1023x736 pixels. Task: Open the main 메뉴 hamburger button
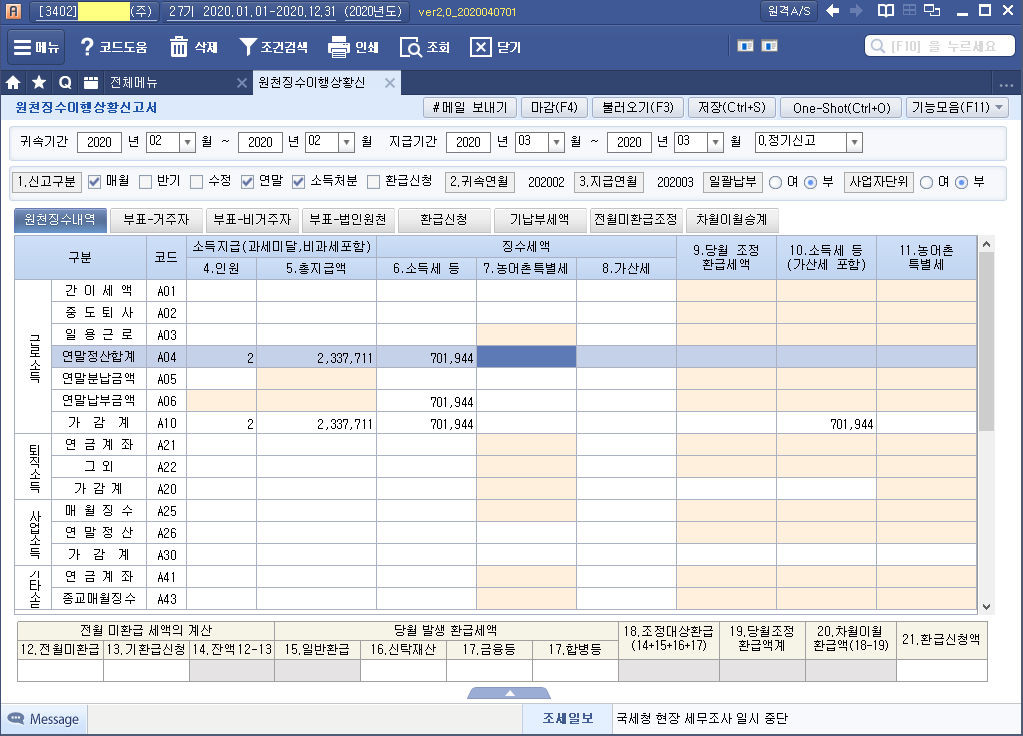[x=36, y=47]
